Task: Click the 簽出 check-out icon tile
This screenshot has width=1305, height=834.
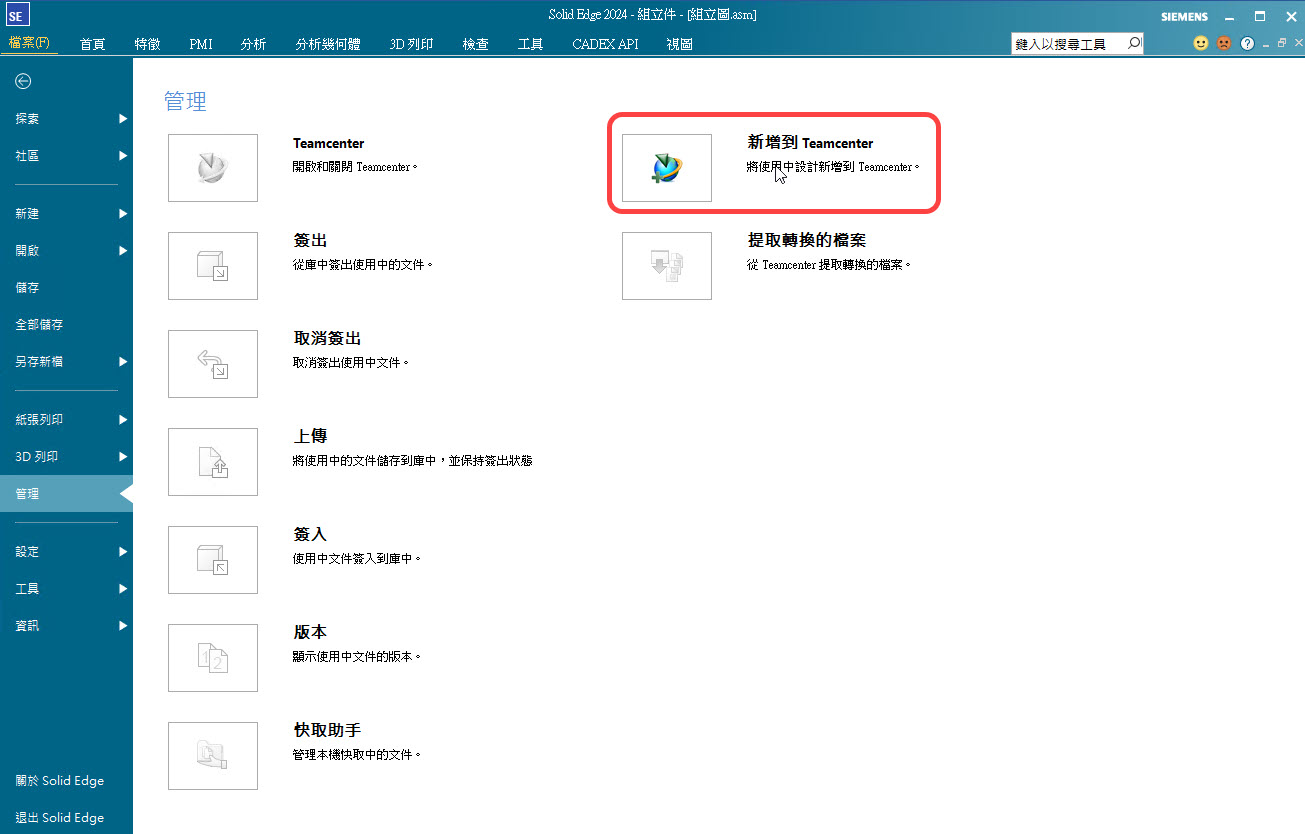Action: 213,266
